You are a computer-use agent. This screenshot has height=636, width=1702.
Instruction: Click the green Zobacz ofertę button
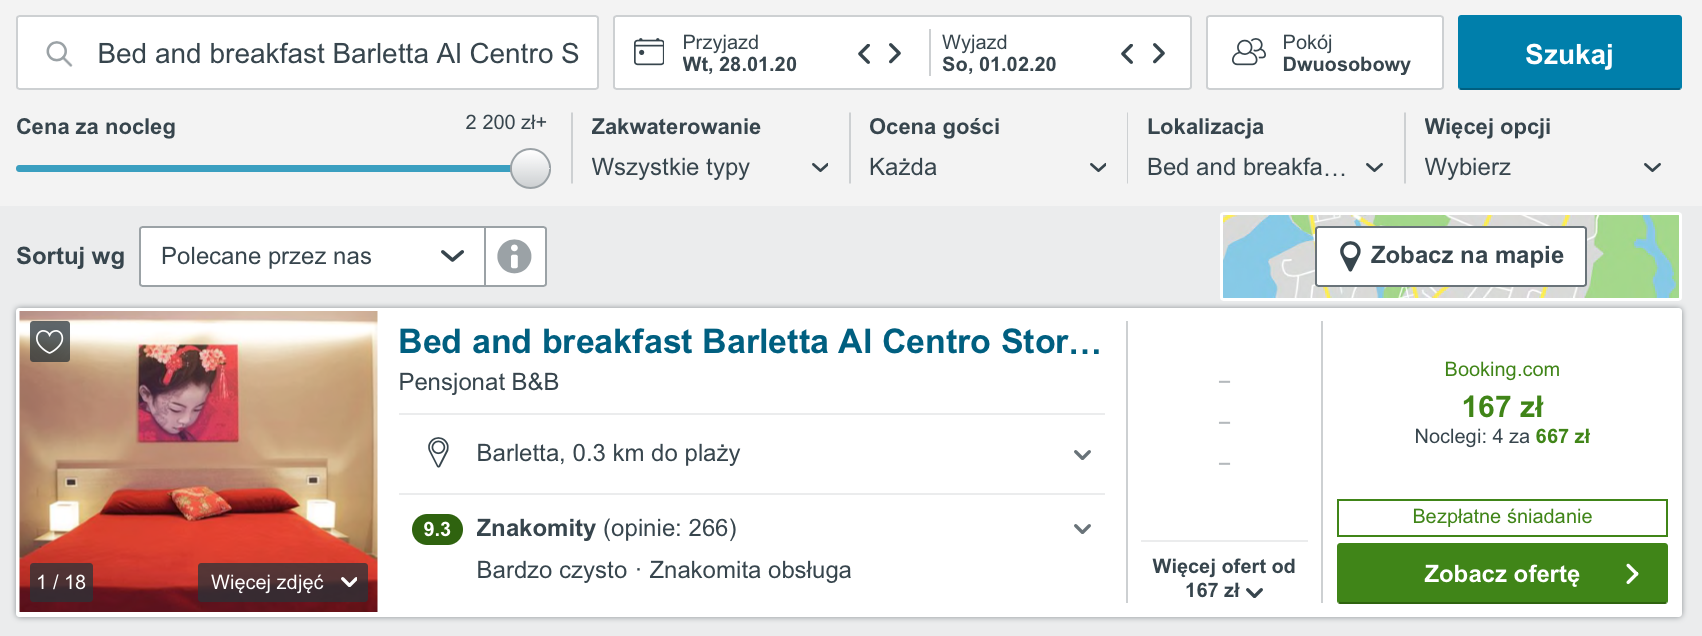[x=1502, y=573]
